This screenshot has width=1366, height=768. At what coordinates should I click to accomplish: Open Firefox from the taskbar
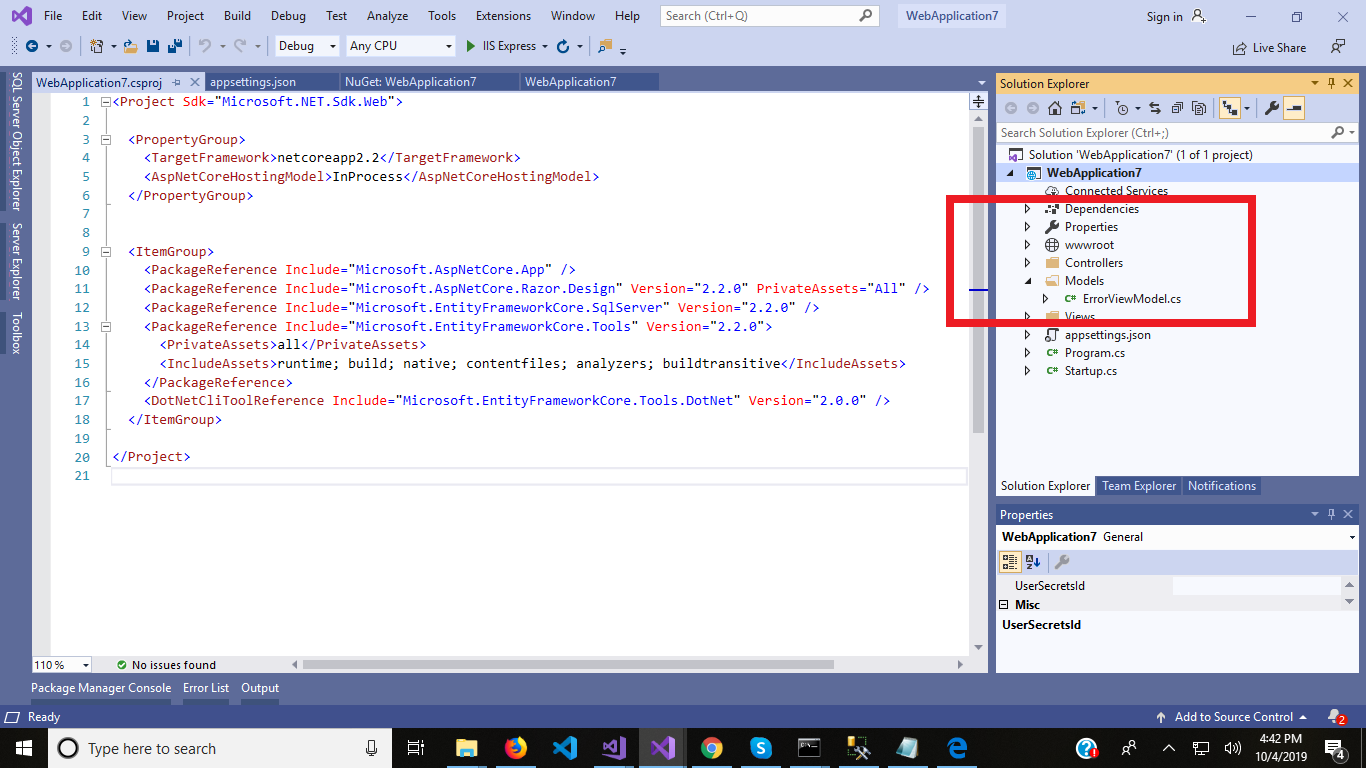(516, 748)
